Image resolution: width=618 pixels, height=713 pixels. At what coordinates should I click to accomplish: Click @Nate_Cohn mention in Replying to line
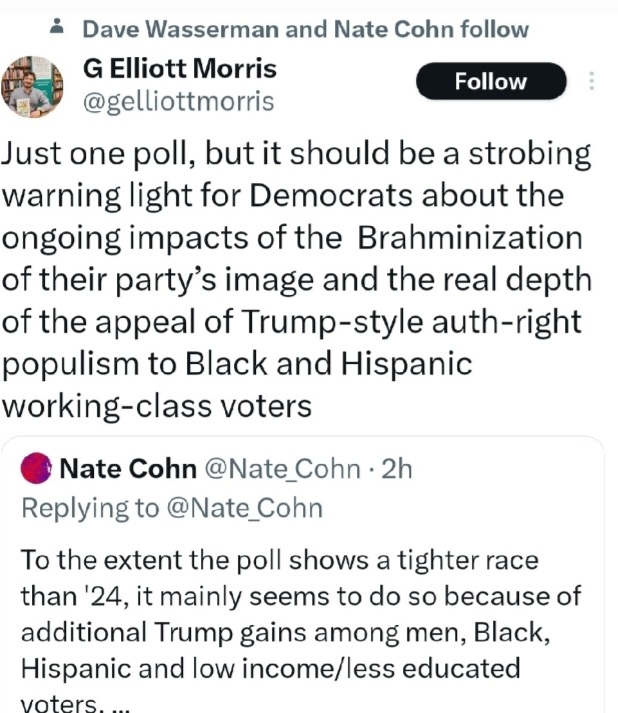(x=244, y=508)
